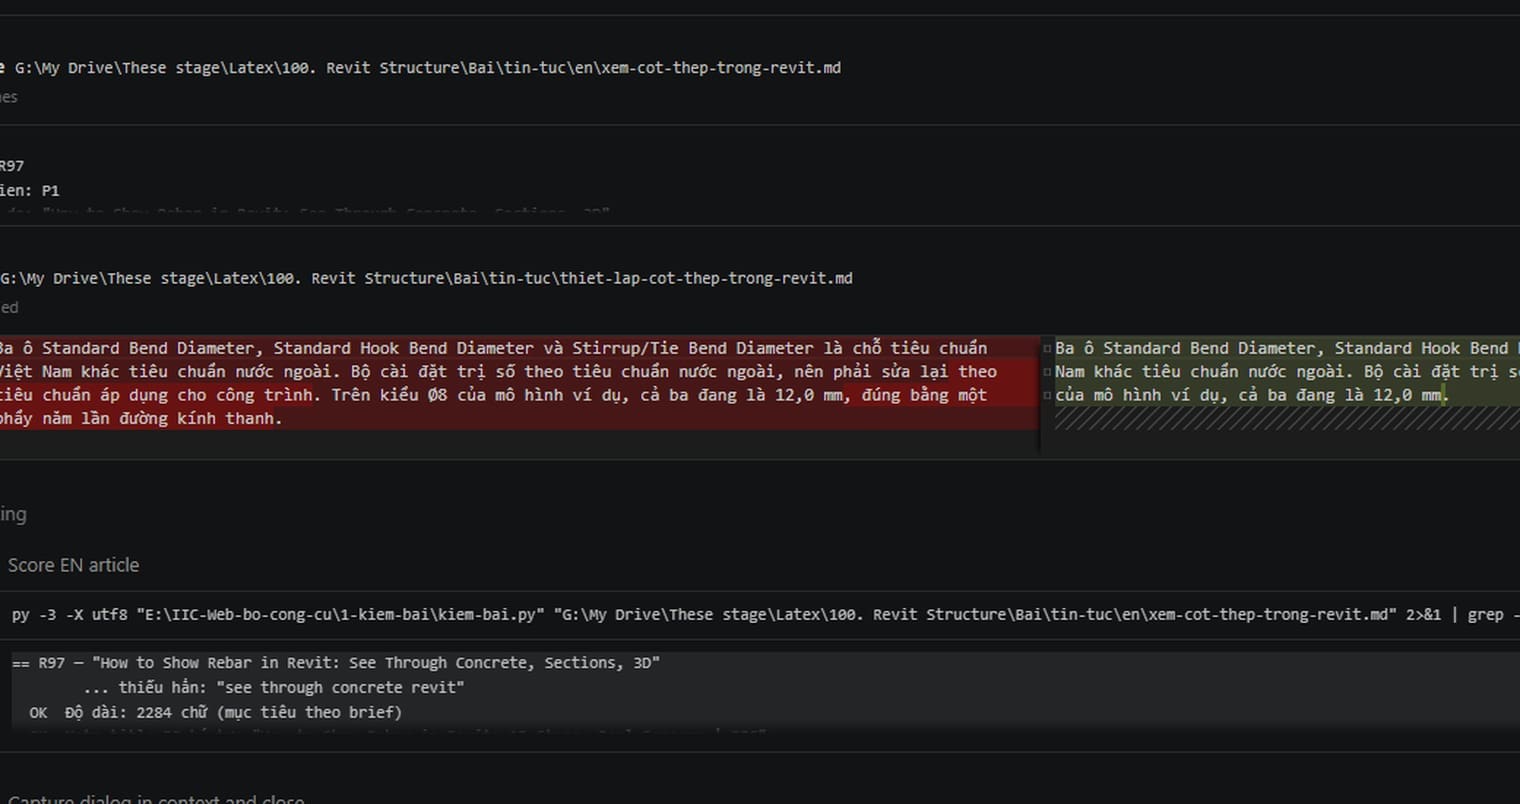The image size is (1520, 804).
Task: Click the "R97" line above "ien: P1"
Action: tap(12, 166)
